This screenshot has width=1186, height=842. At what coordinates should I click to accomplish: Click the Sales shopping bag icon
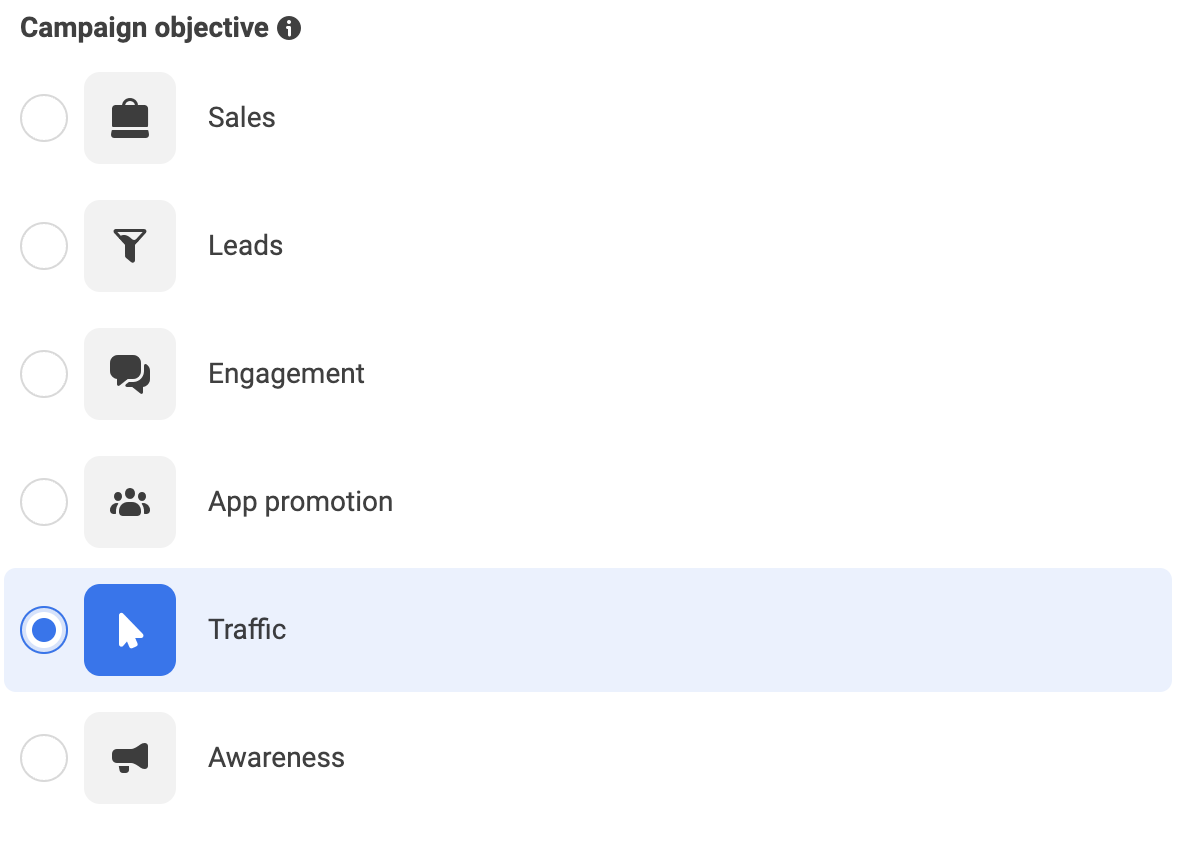[130, 118]
